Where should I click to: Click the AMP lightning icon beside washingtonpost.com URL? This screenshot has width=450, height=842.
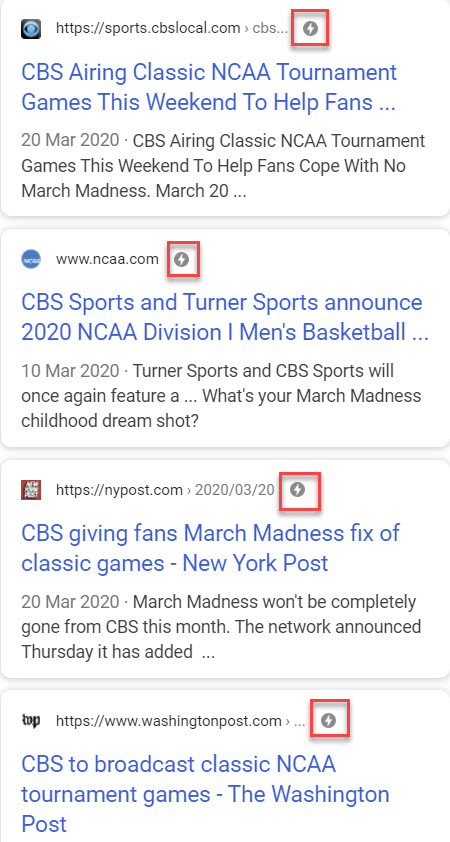(x=328, y=720)
